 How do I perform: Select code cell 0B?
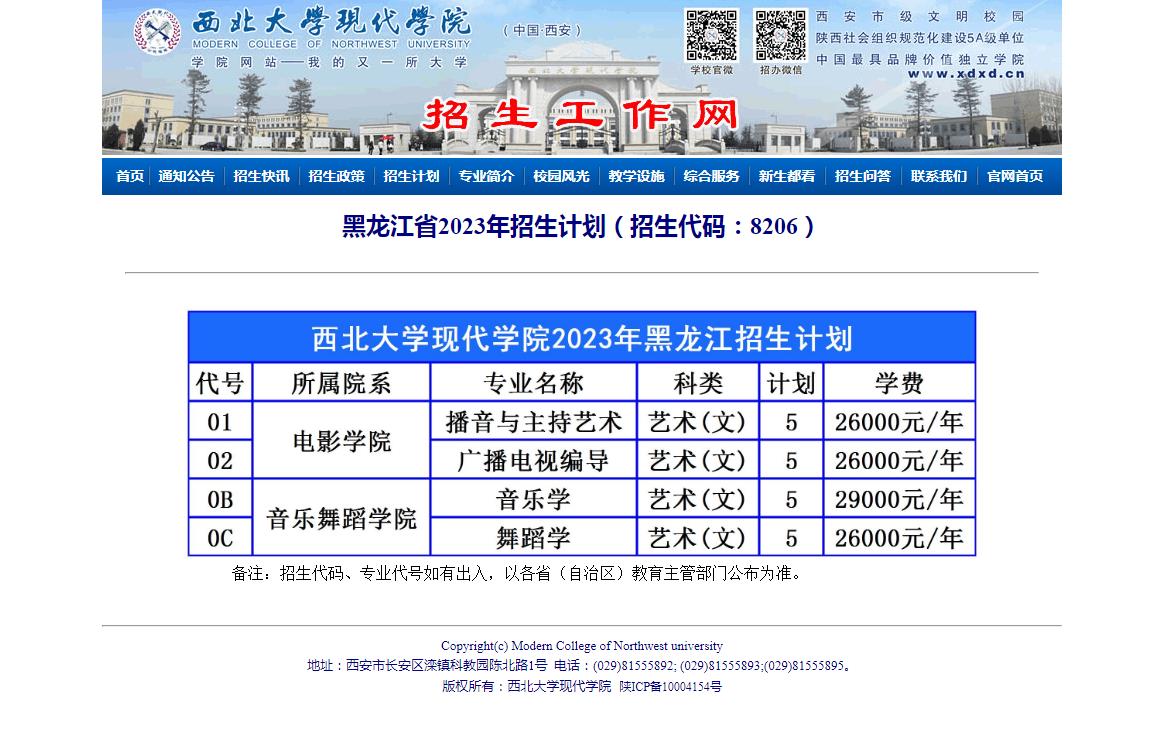click(220, 499)
